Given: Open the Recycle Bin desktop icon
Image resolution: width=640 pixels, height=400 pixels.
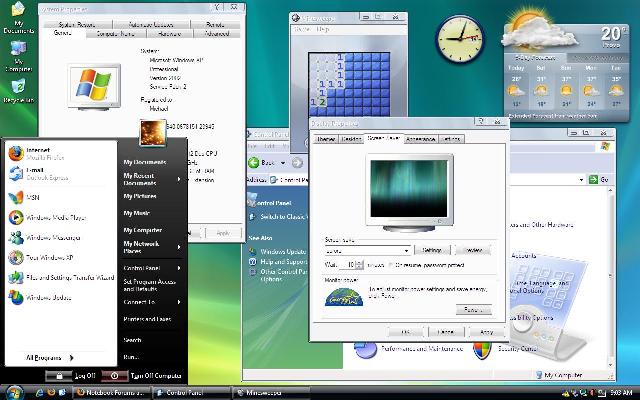Looking at the screenshot, I should pos(18,91).
